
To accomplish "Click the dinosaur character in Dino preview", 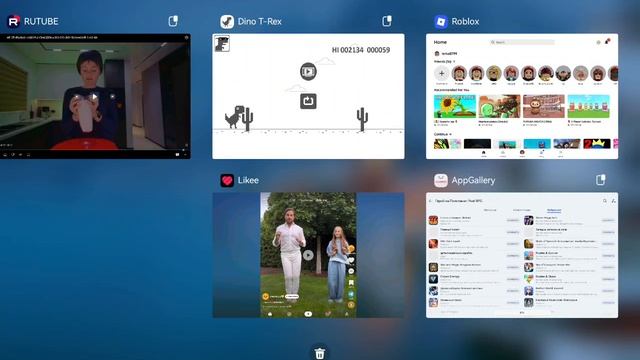I will 234,117.
